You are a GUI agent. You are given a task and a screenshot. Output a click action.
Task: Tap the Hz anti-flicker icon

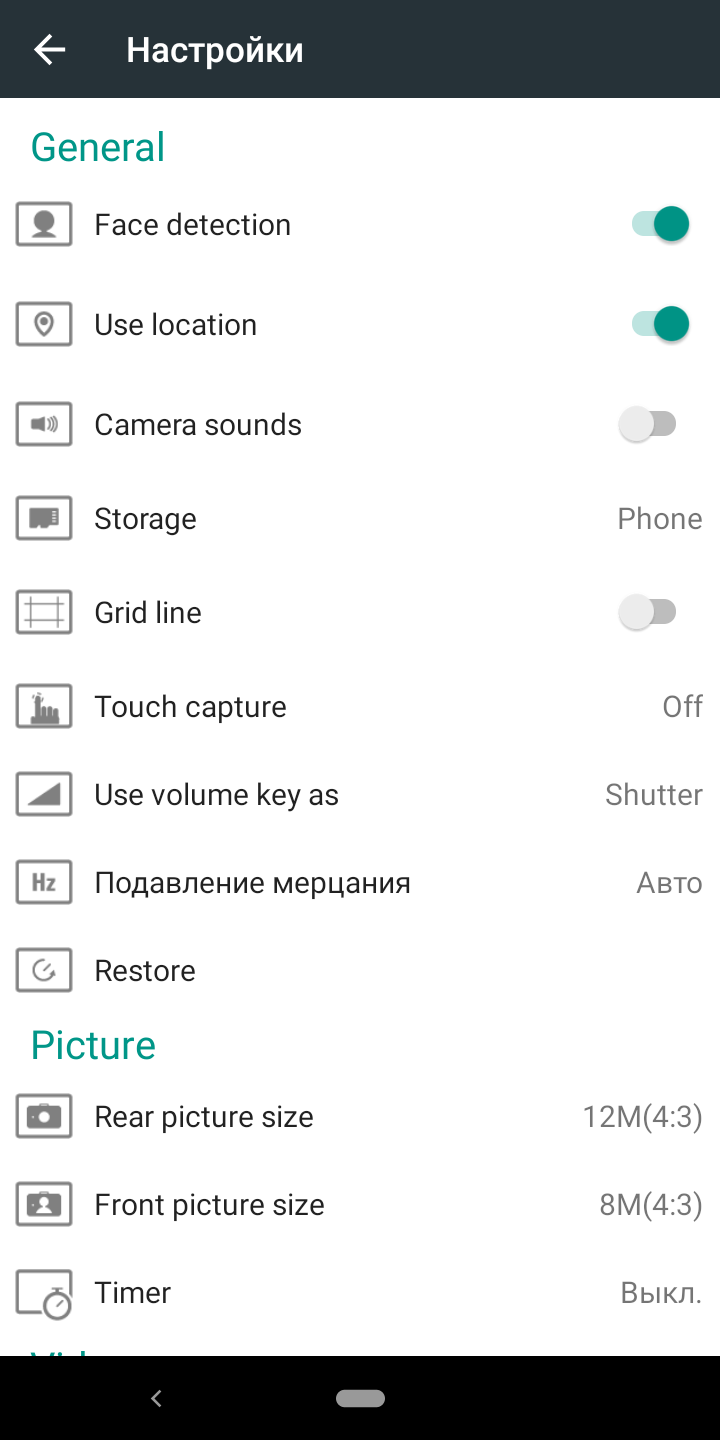pos(44,883)
